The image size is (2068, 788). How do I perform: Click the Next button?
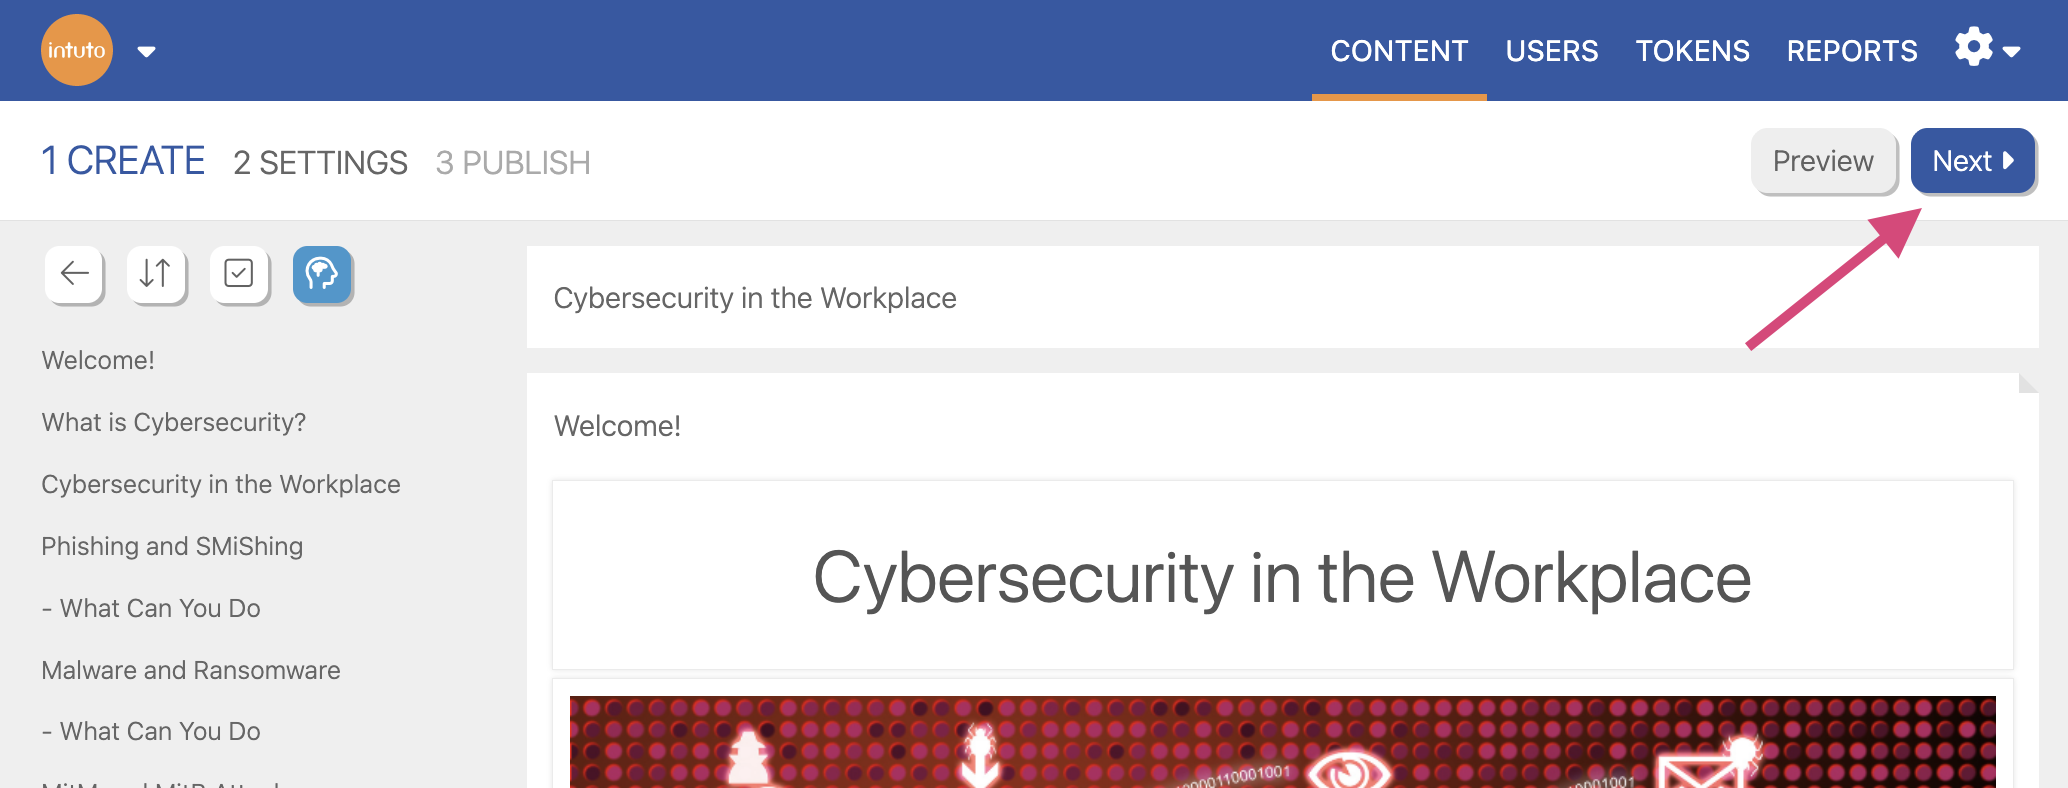[x=1972, y=161]
